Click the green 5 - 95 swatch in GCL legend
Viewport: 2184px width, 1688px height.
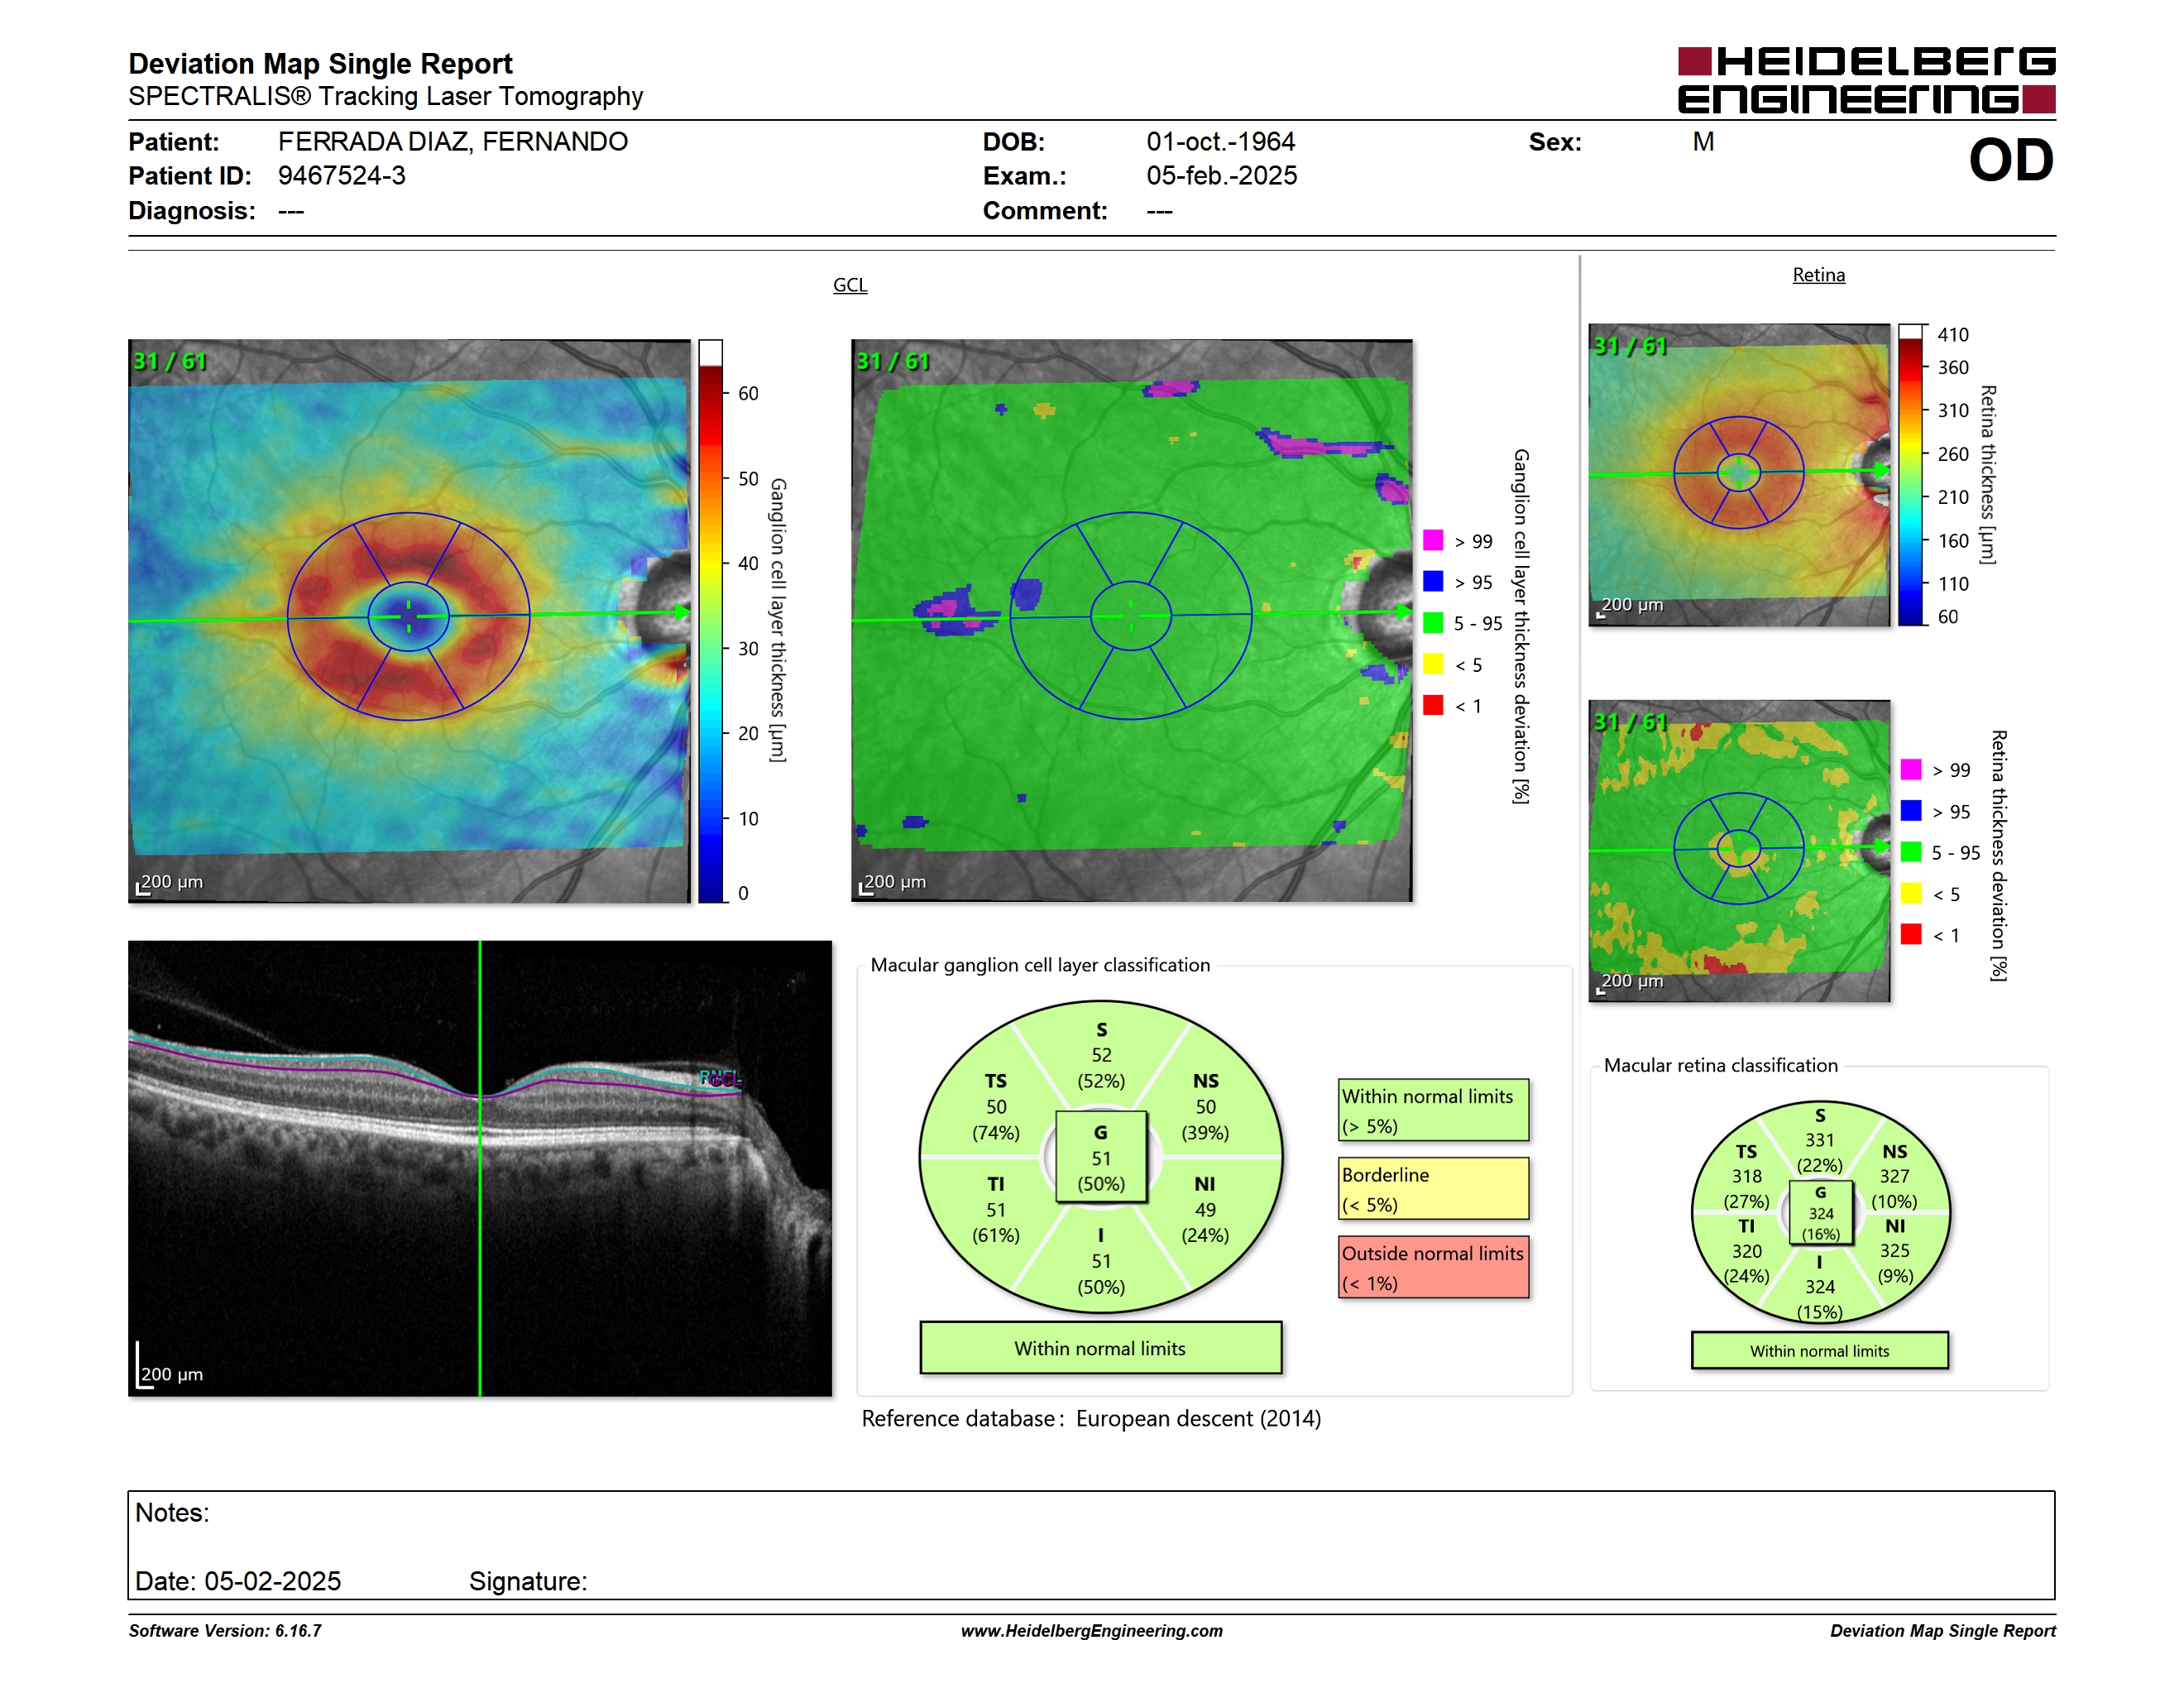tap(1433, 623)
